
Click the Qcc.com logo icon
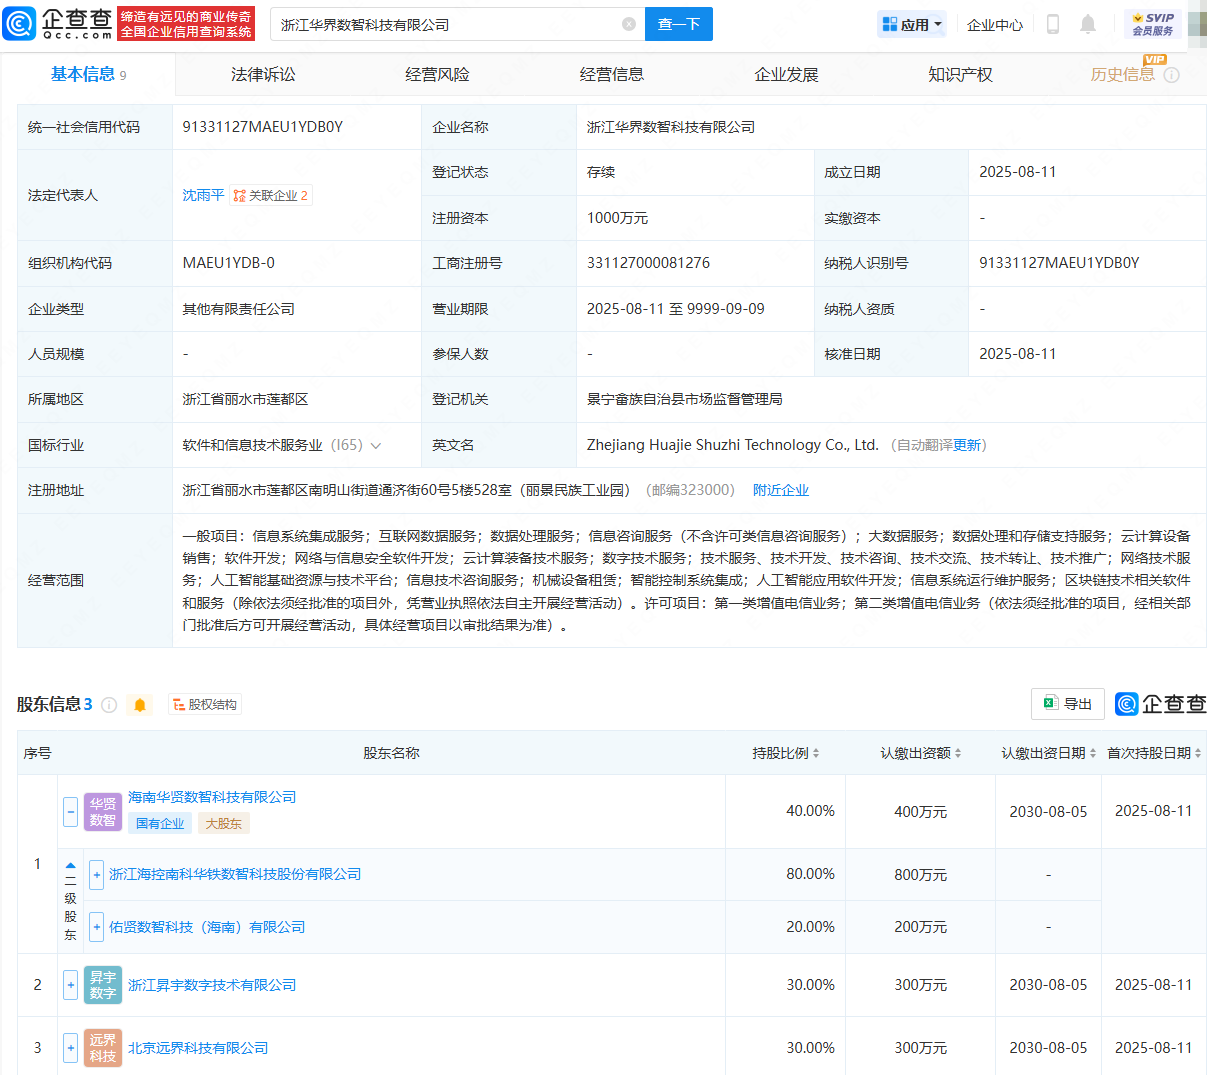[x=20, y=23]
